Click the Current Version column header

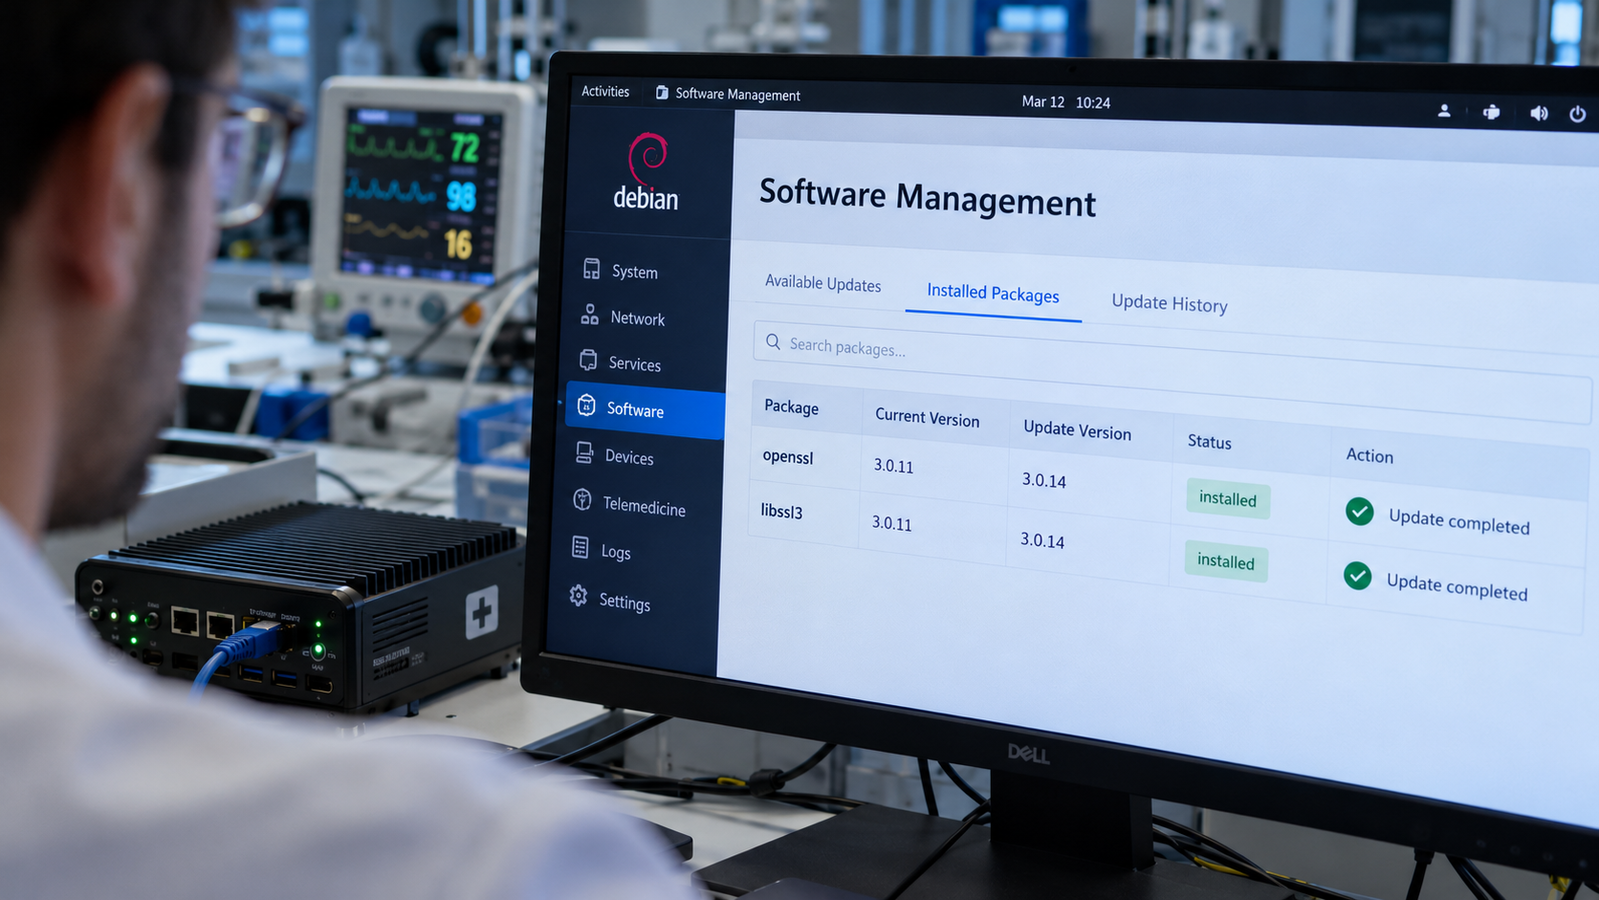tap(927, 417)
